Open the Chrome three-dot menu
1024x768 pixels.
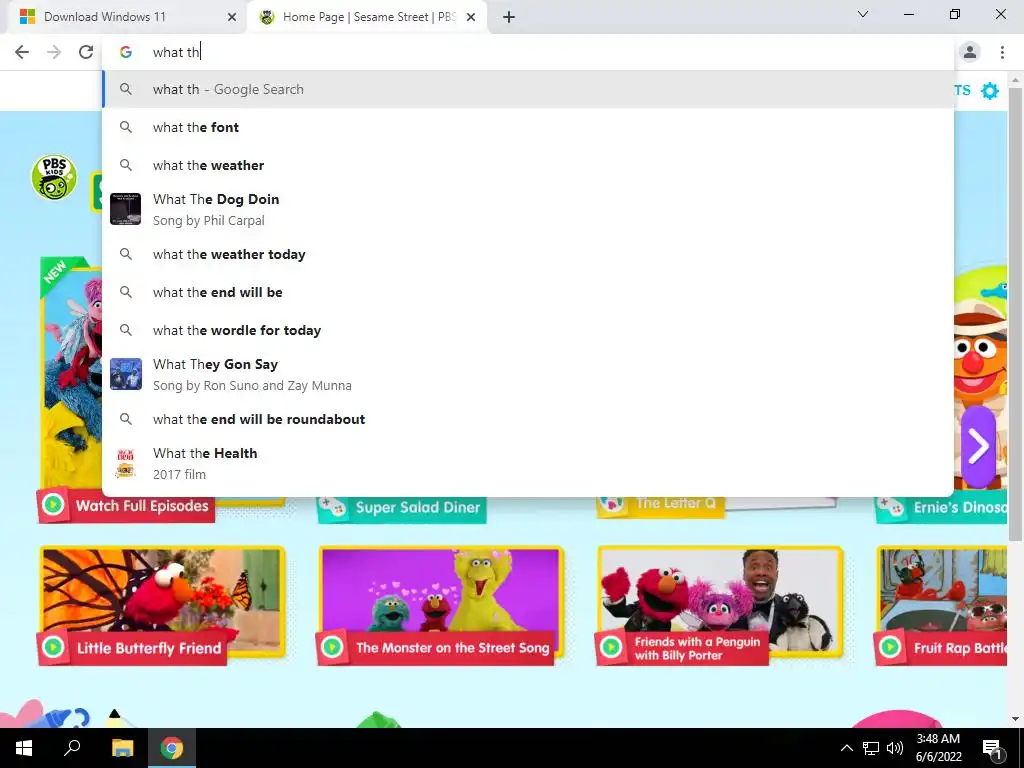click(1002, 52)
